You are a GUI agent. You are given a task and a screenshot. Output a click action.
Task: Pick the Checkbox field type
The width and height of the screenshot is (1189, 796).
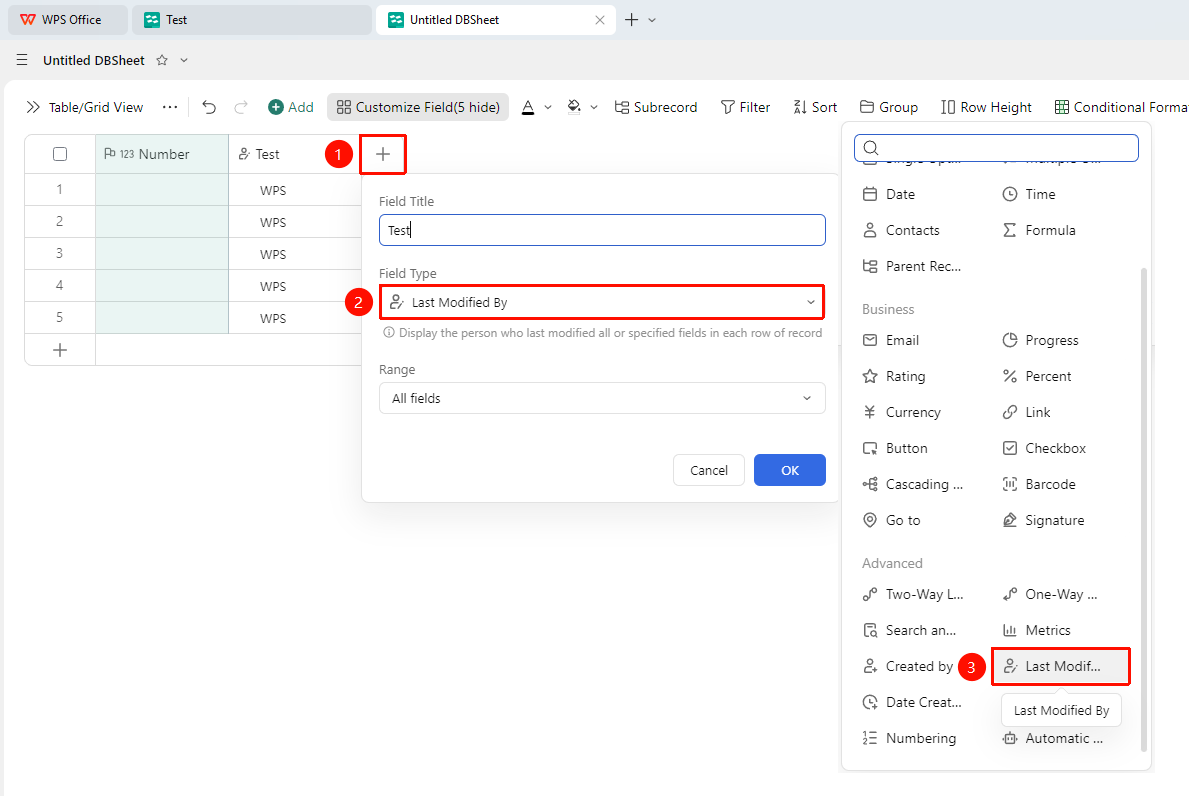click(x=1044, y=448)
